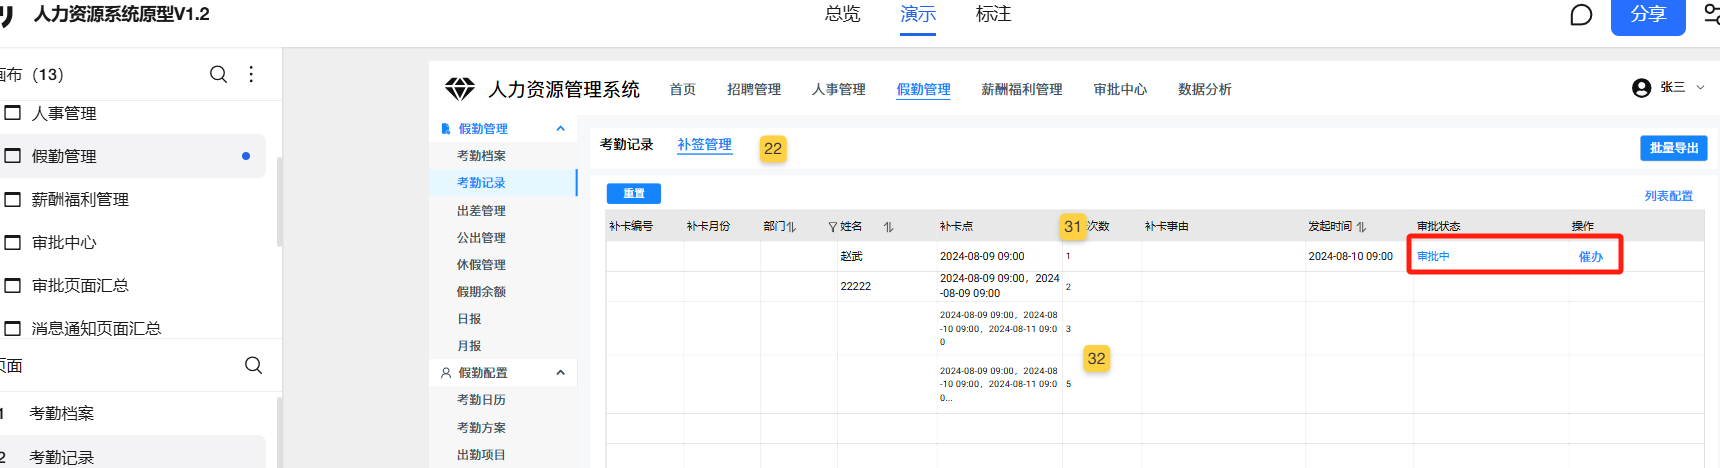Click the sort icon next to 部门

(791, 227)
